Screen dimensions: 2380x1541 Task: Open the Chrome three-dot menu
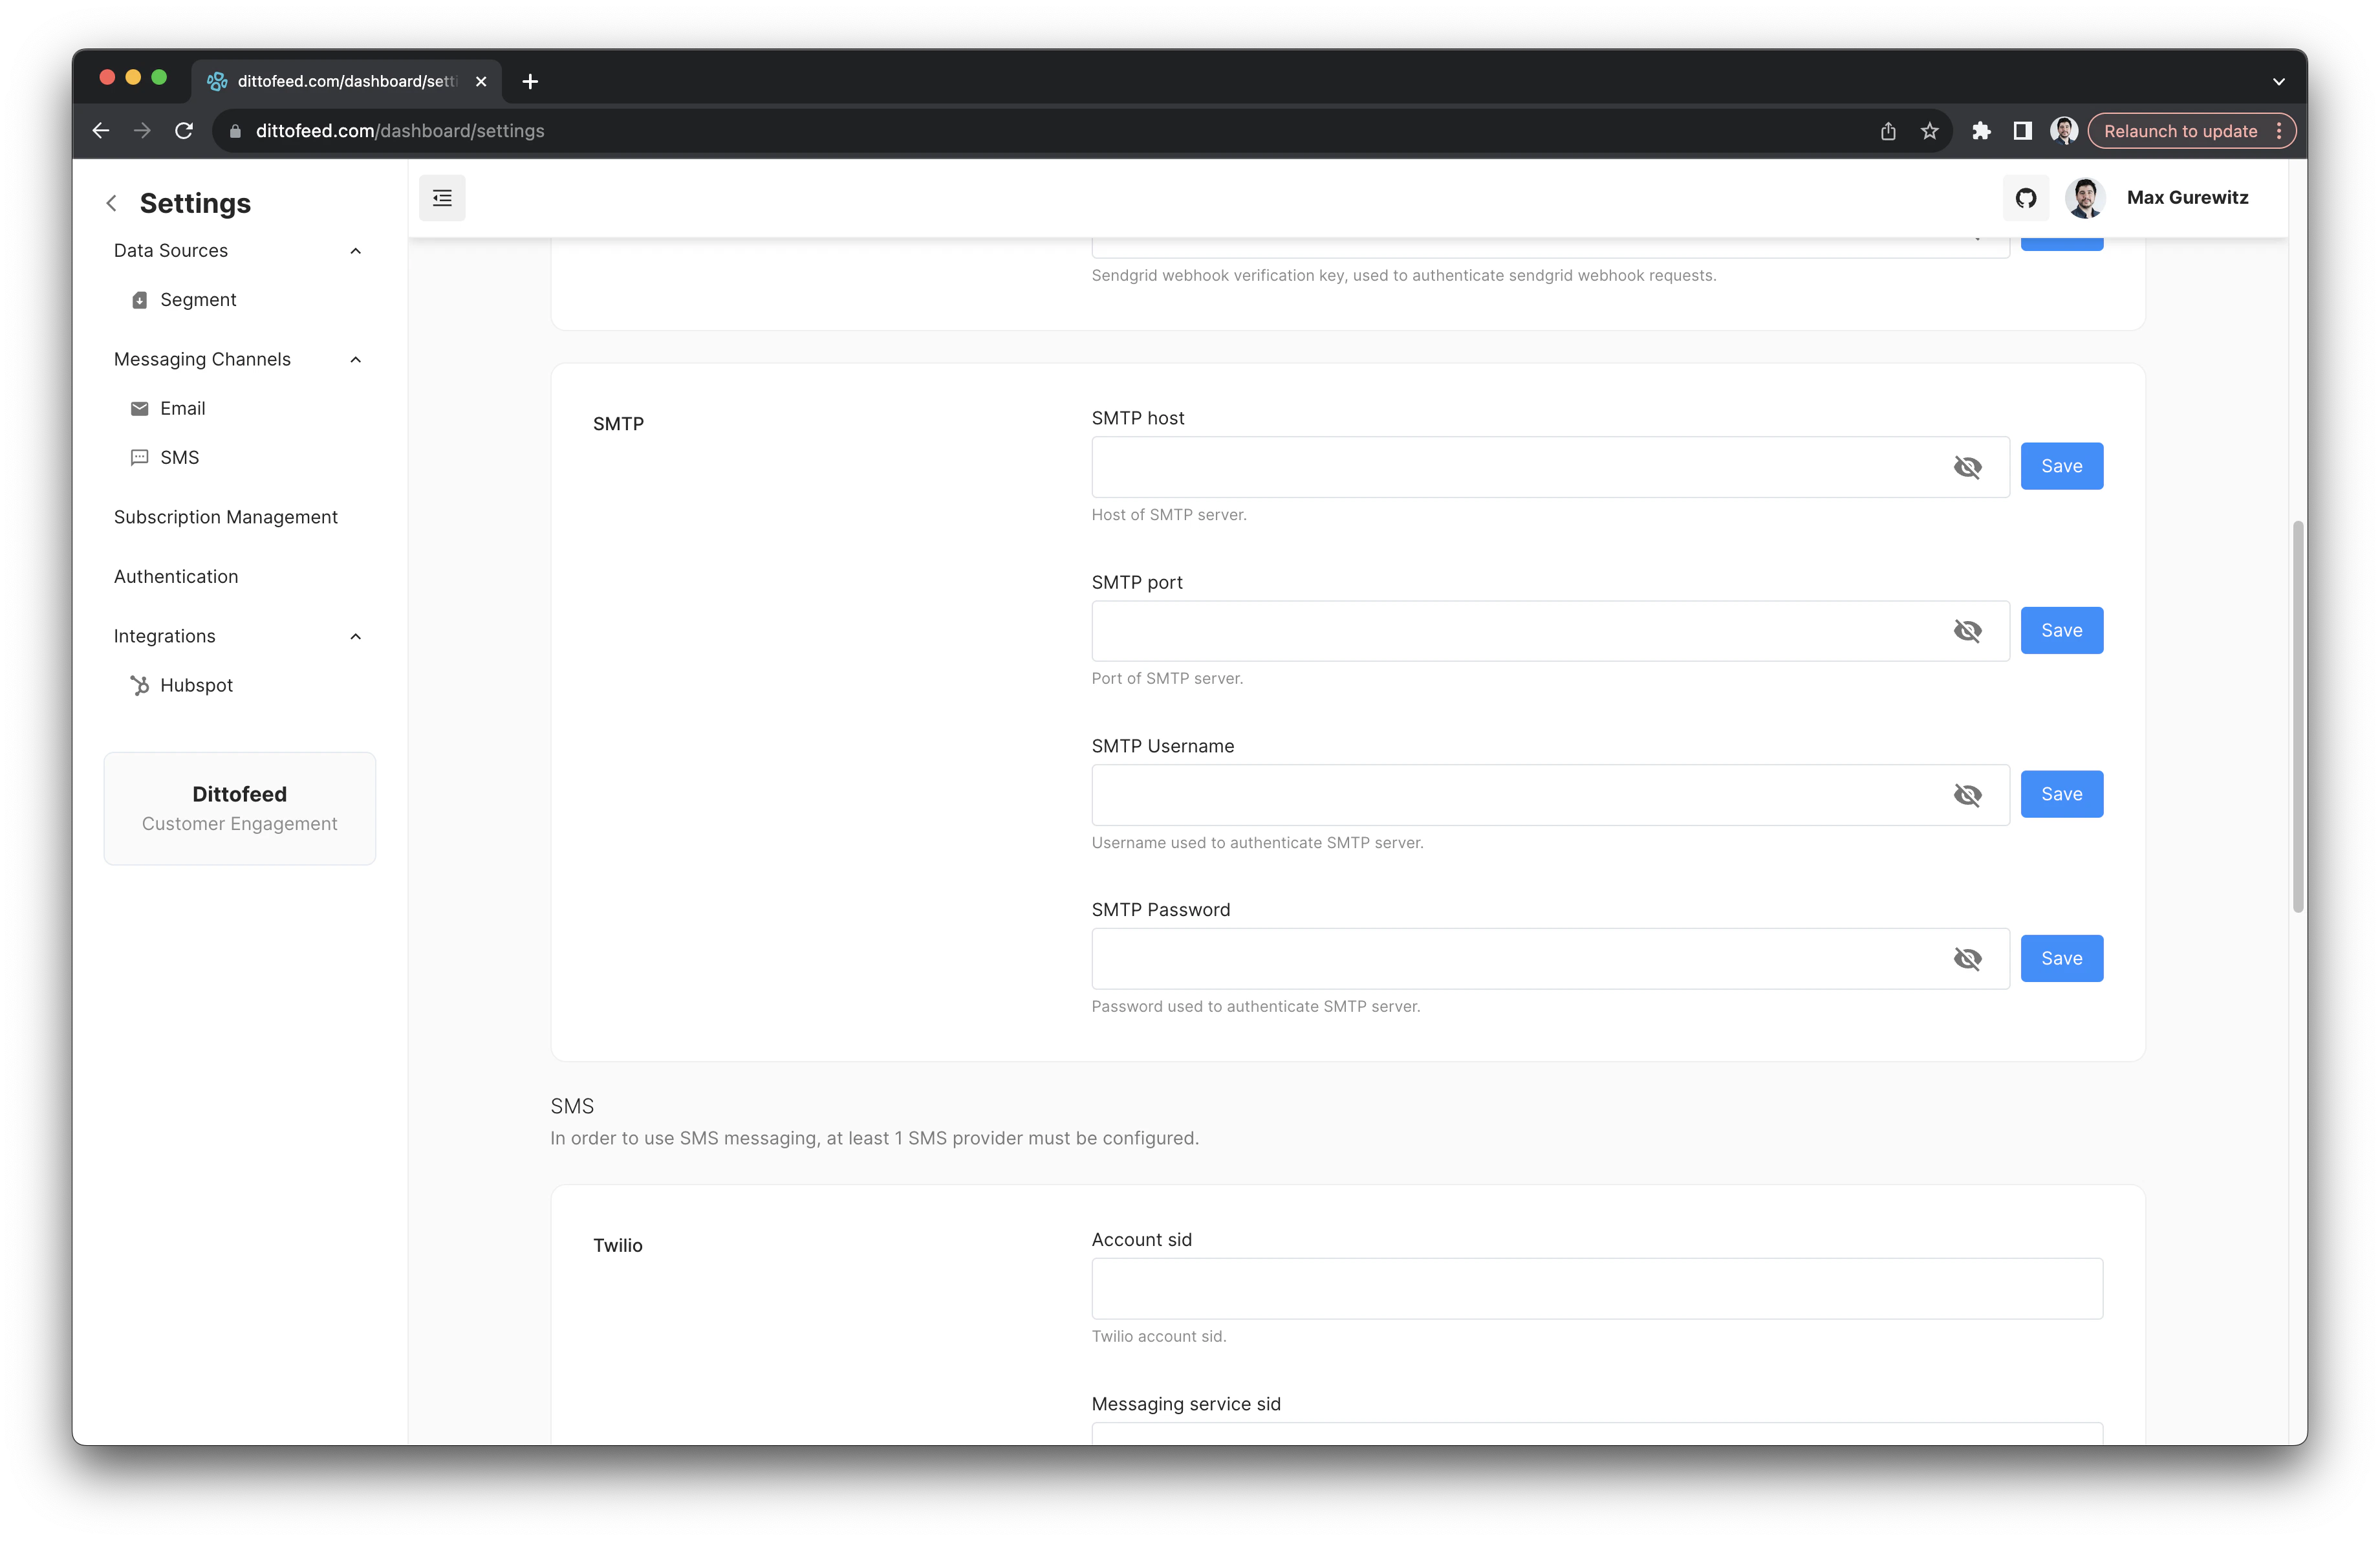click(2279, 131)
